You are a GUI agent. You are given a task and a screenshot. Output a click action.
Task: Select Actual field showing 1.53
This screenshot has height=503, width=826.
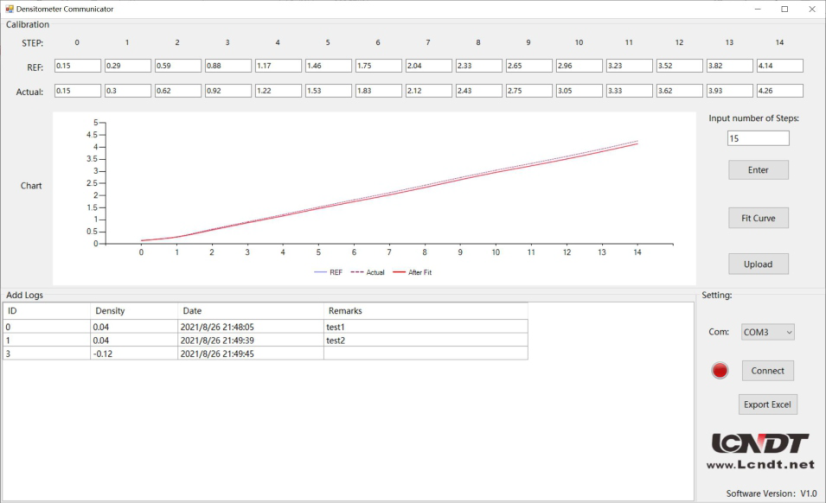pos(328,91)
